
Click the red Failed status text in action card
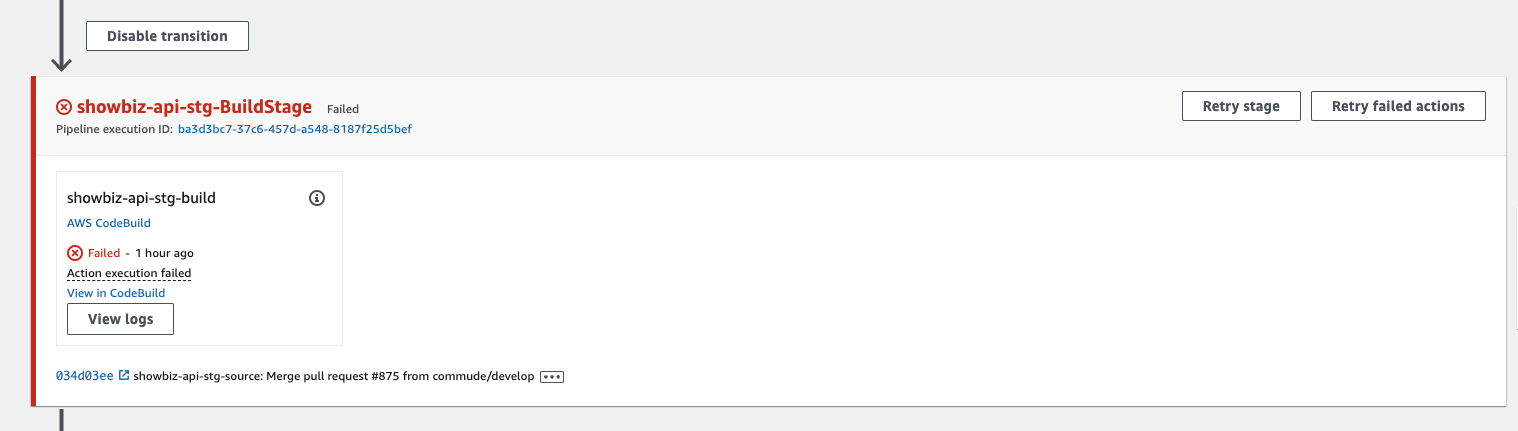pos(104,253)
